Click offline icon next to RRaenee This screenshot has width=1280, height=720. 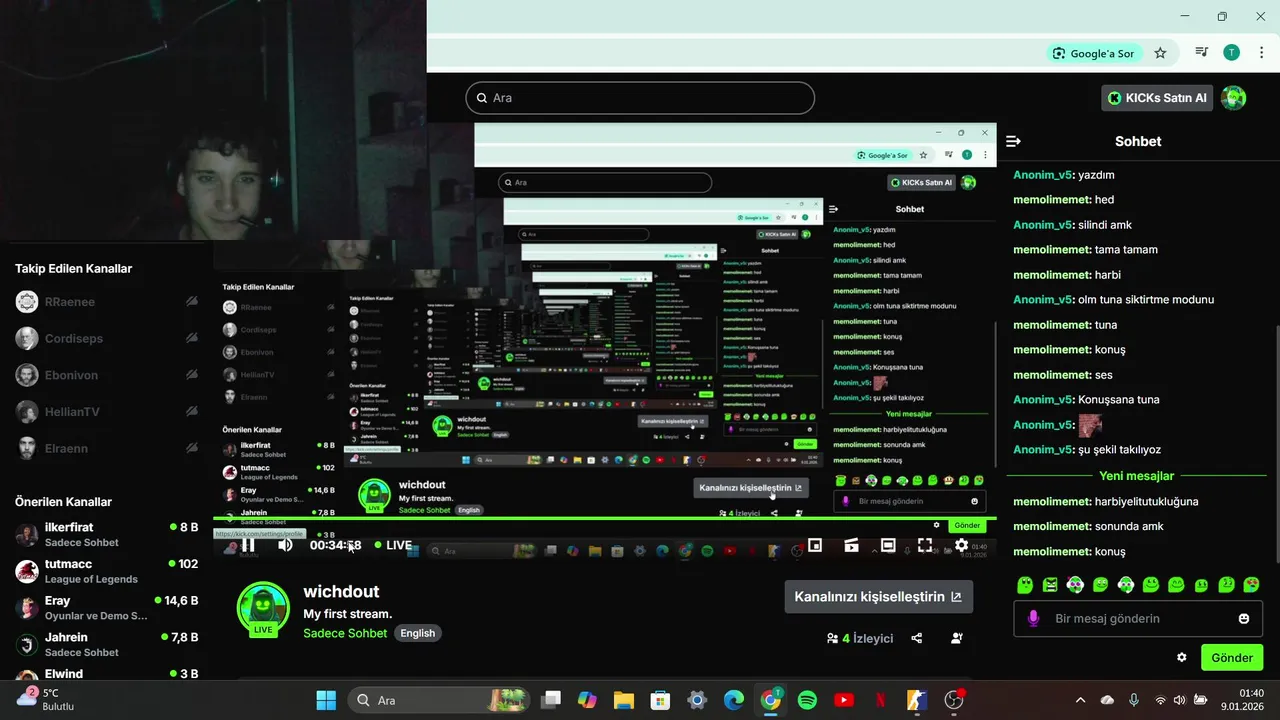(x=191, y=301)
